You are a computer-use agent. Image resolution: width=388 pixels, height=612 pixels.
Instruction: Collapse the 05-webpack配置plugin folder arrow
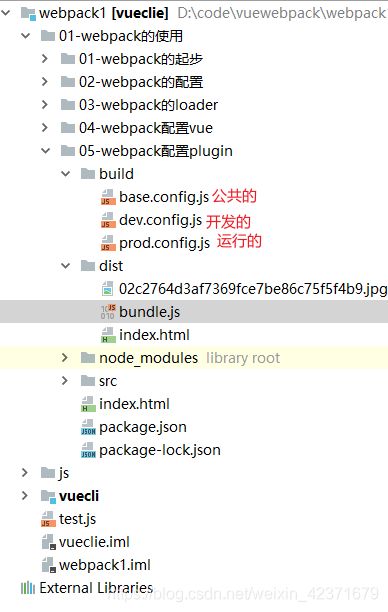[x=46, y=151]
